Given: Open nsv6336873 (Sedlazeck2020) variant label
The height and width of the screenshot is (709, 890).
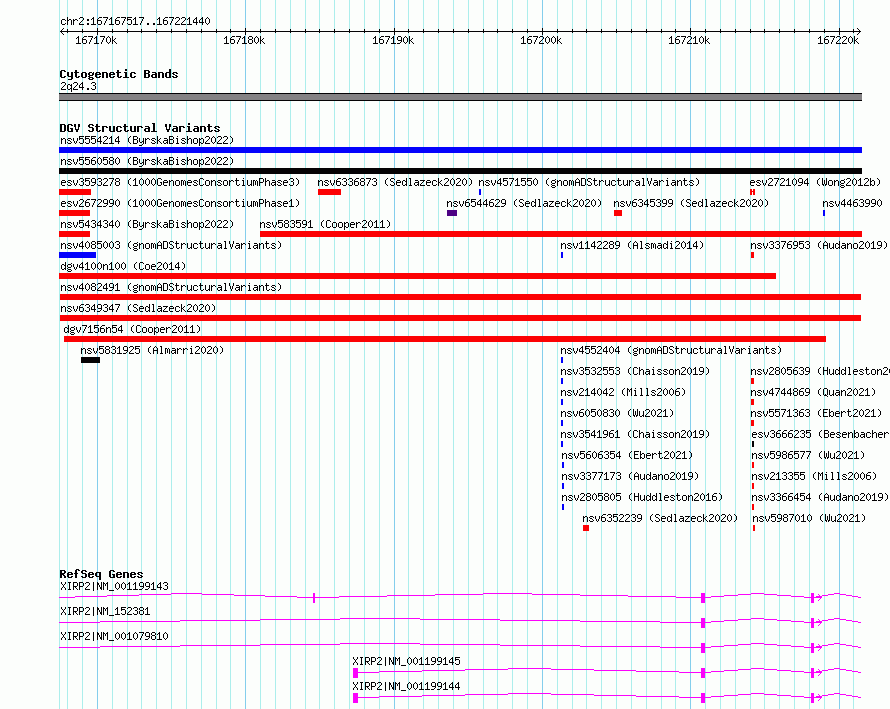Looking at the screenshot, I should (395, 182).
